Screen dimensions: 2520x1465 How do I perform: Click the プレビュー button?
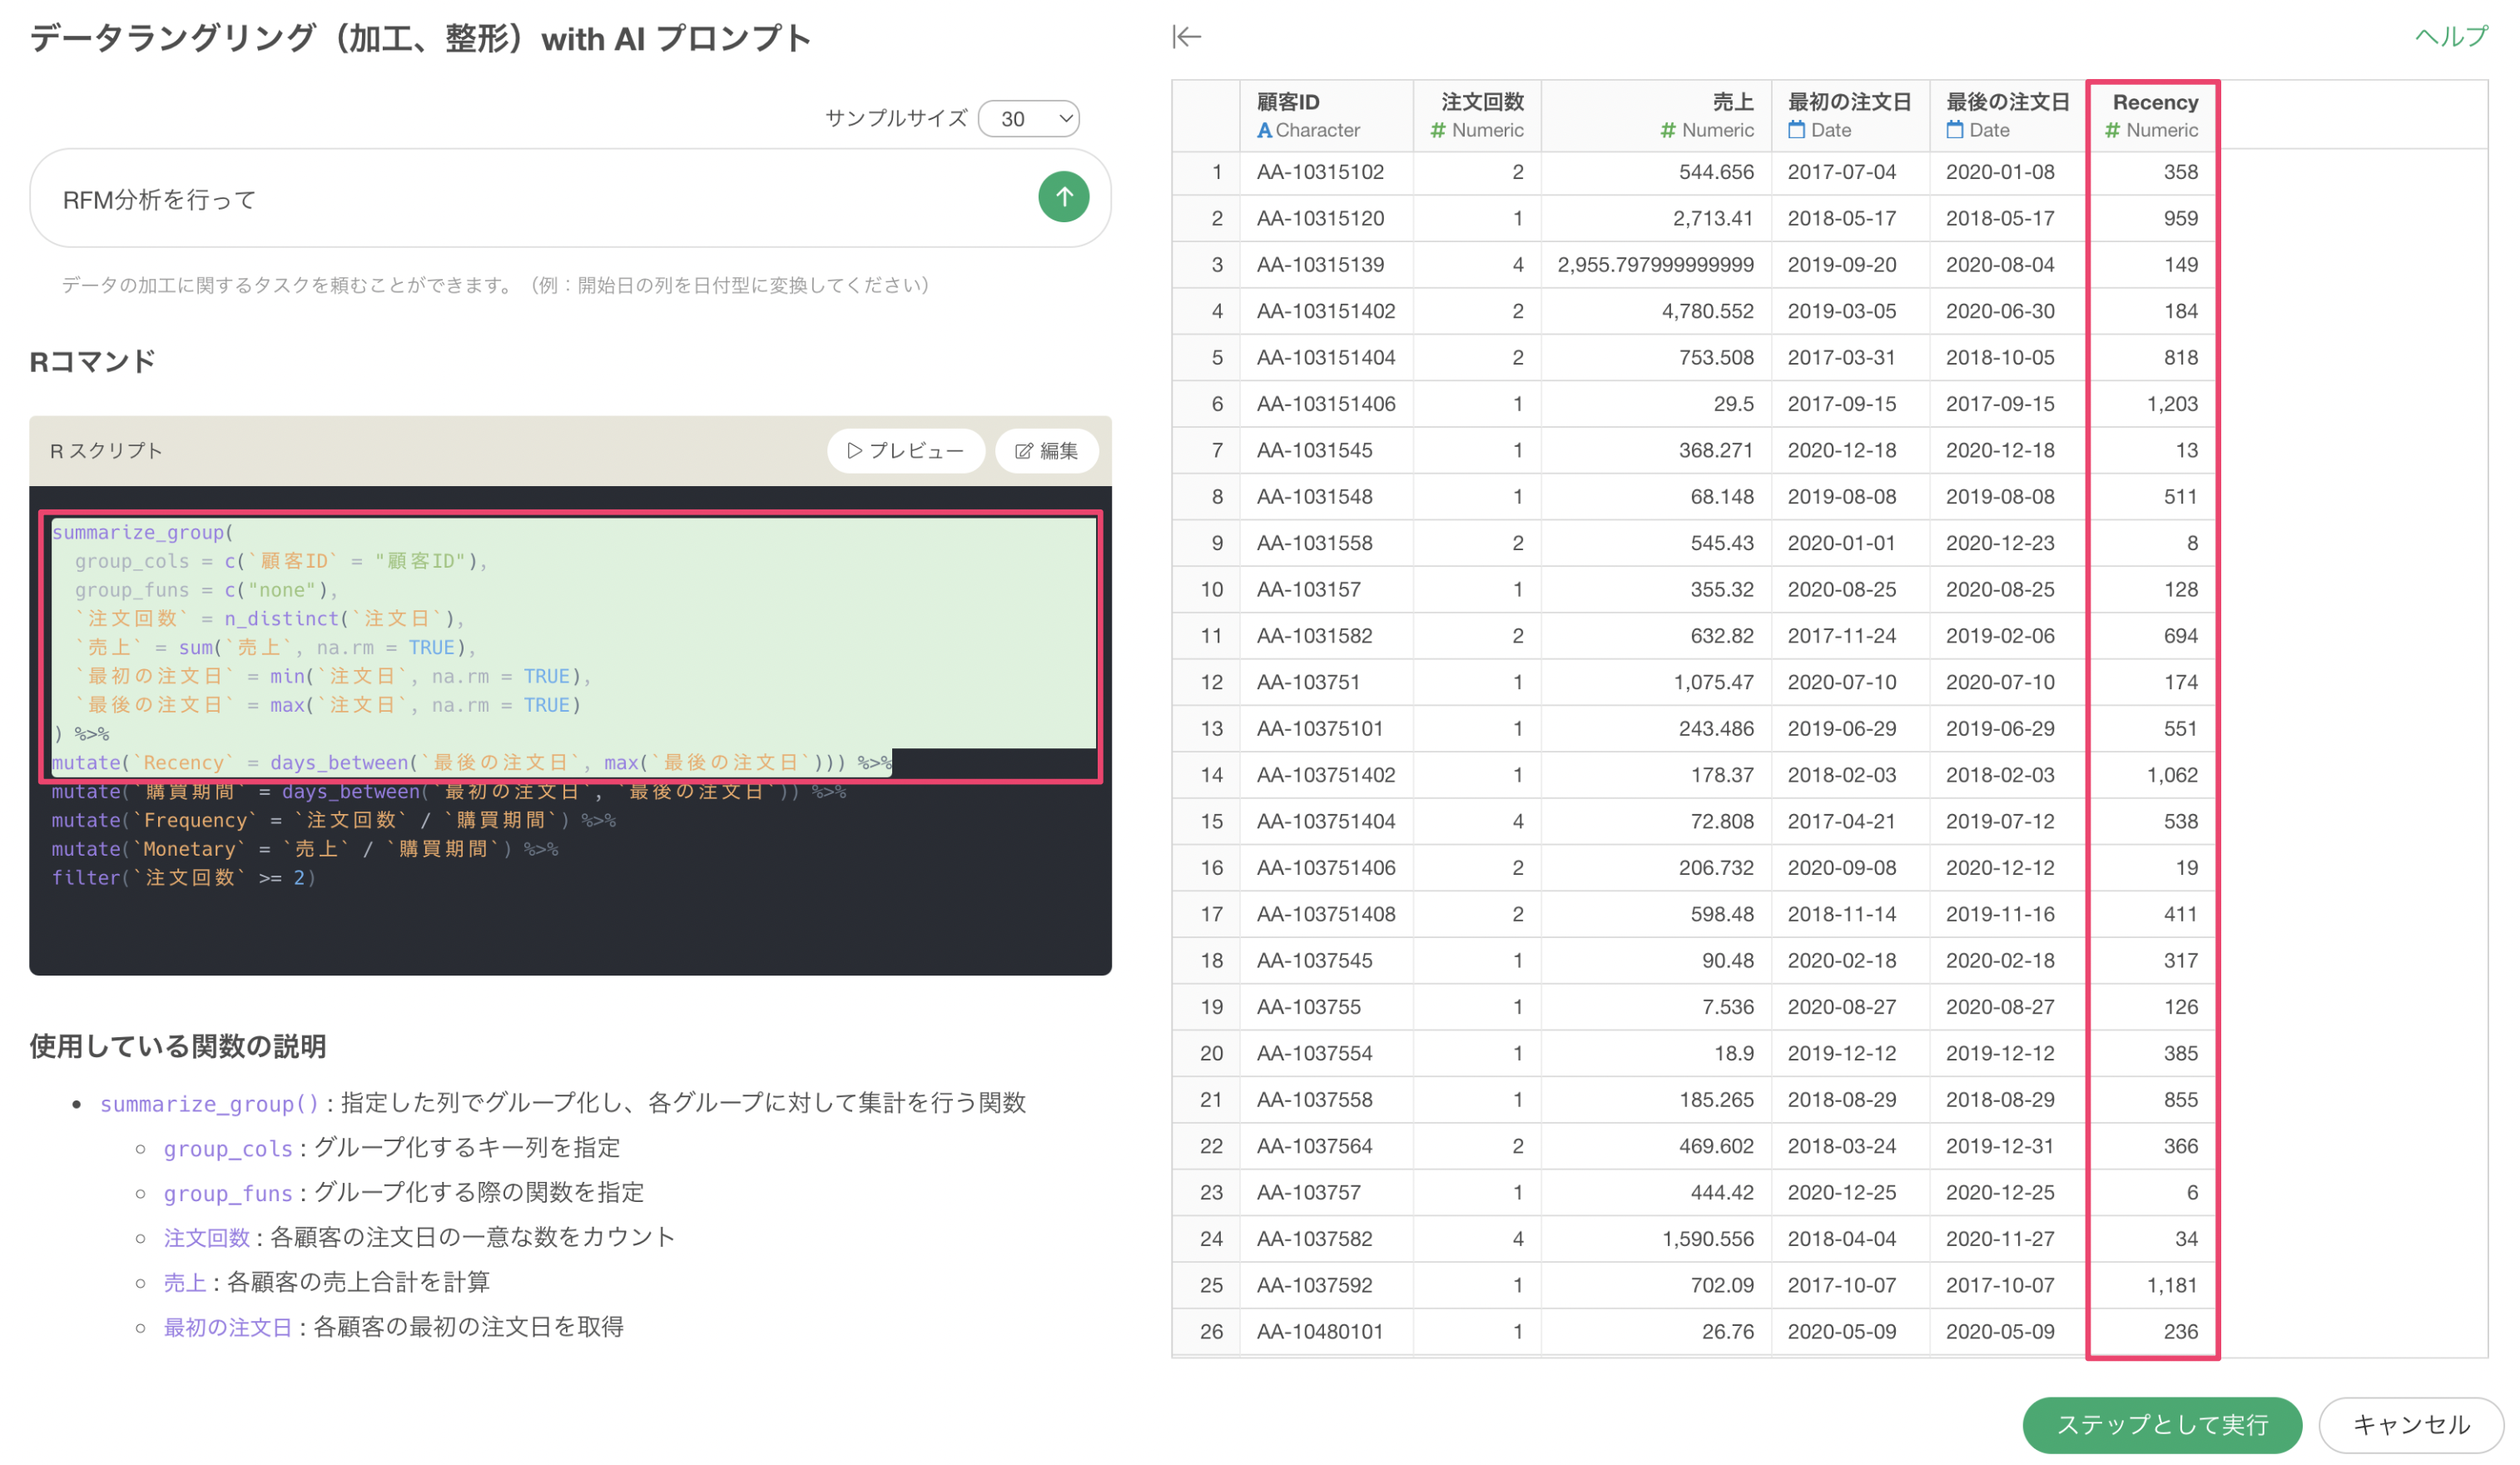pyautogui.click(x=905, y=451)
